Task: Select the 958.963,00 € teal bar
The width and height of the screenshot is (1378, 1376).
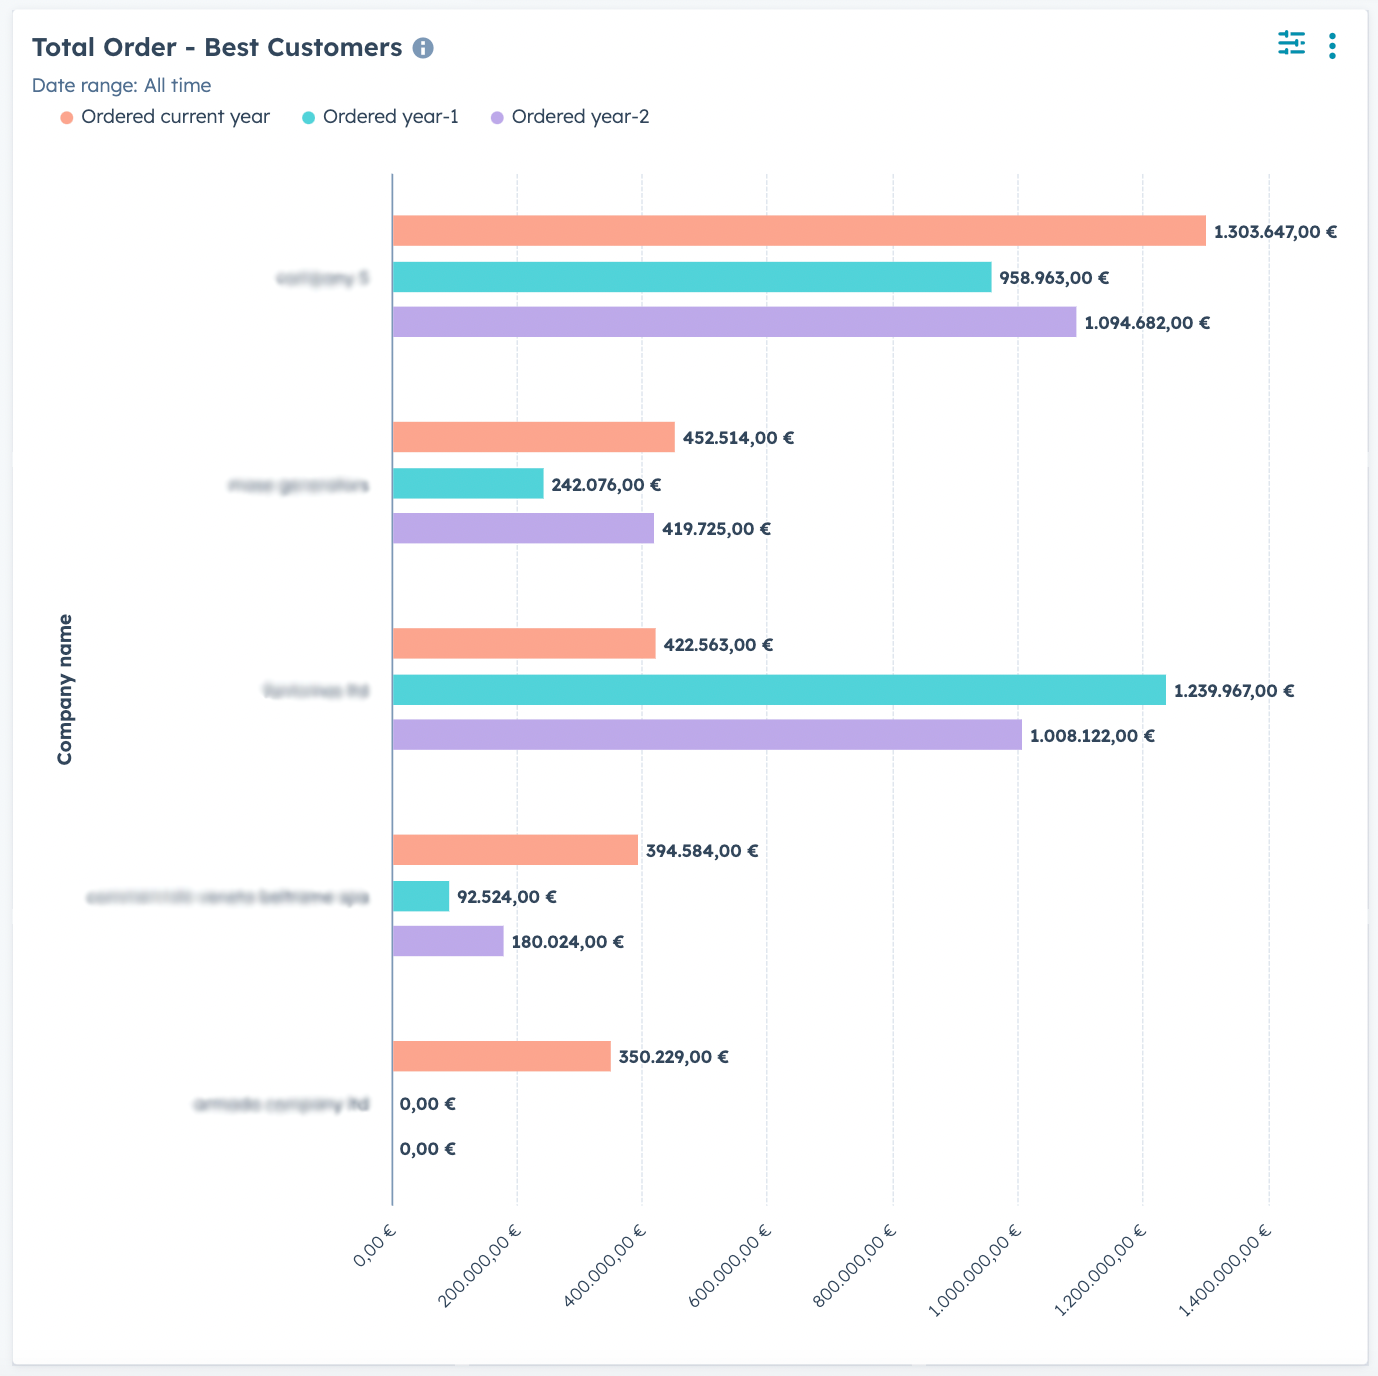Action: [x=691, y=277]
